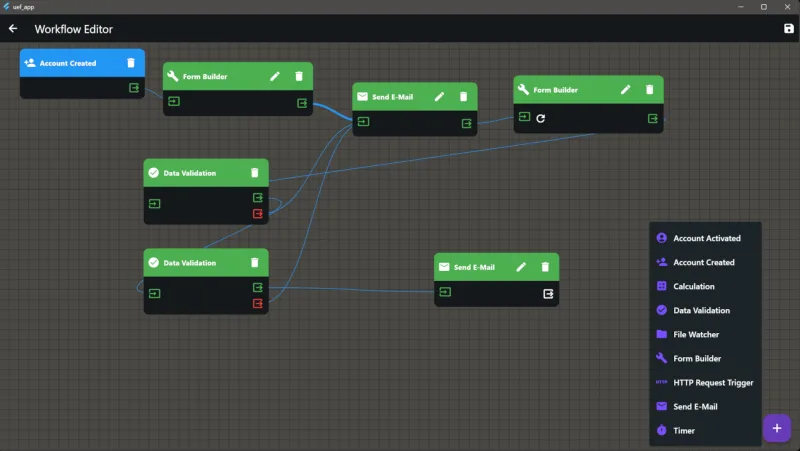This screenshot has width=800, height=451.
Task: Pick Timer from the node menu
Action: coord(705,430)
